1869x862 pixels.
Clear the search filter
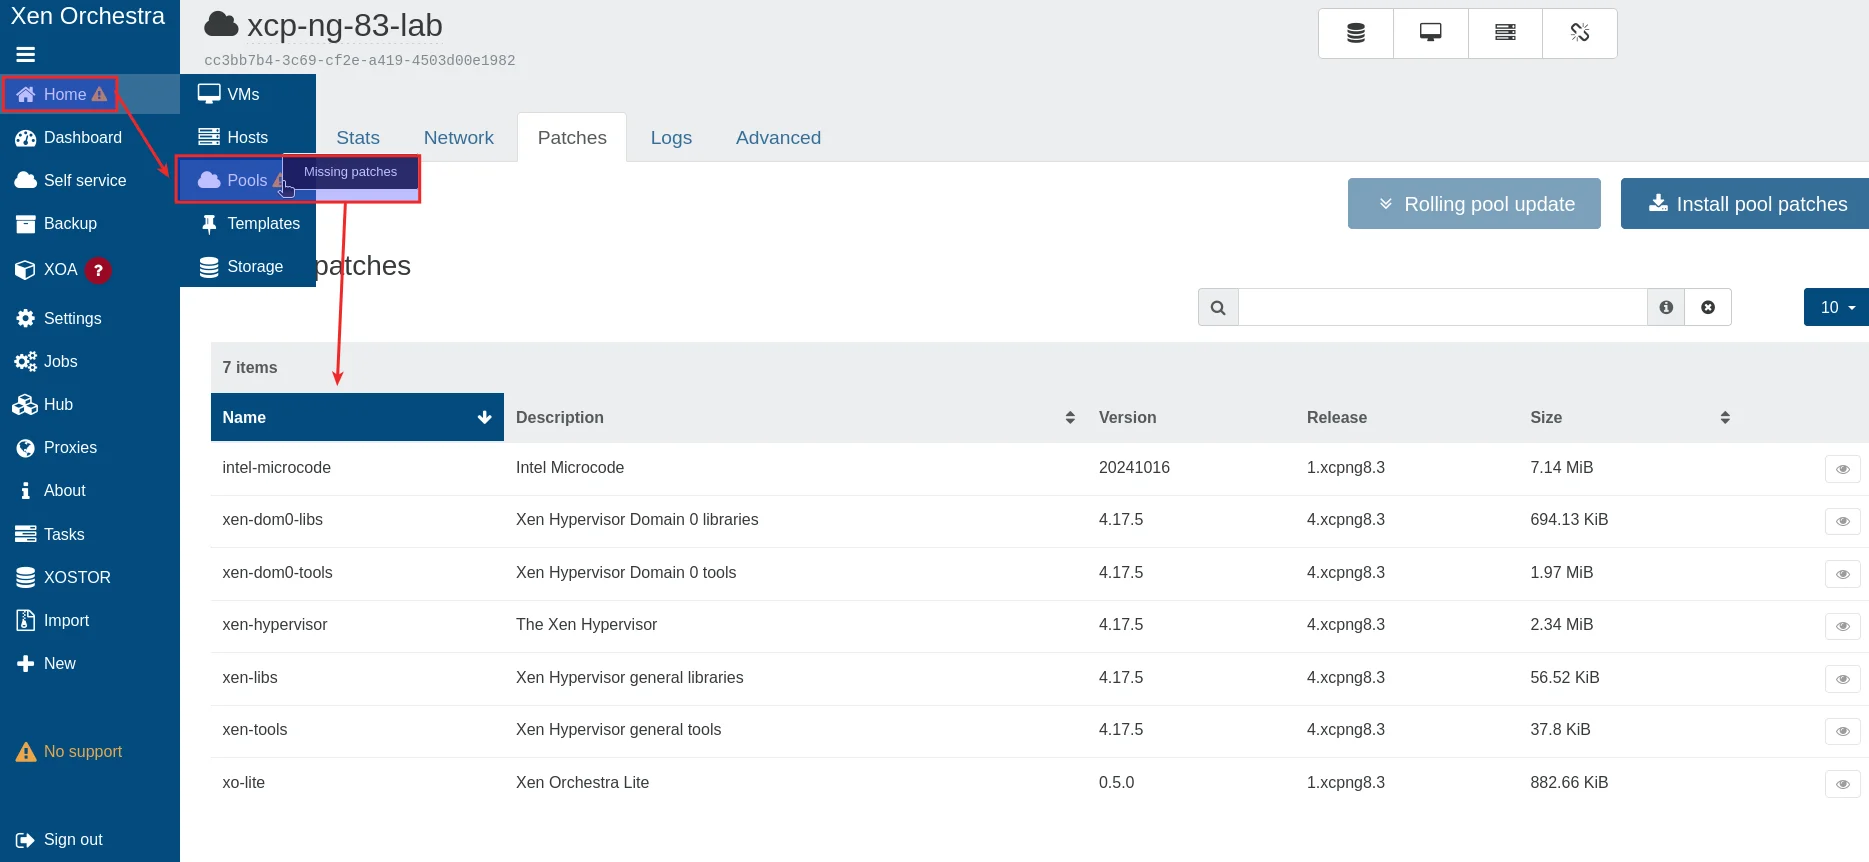(1708, 308)
